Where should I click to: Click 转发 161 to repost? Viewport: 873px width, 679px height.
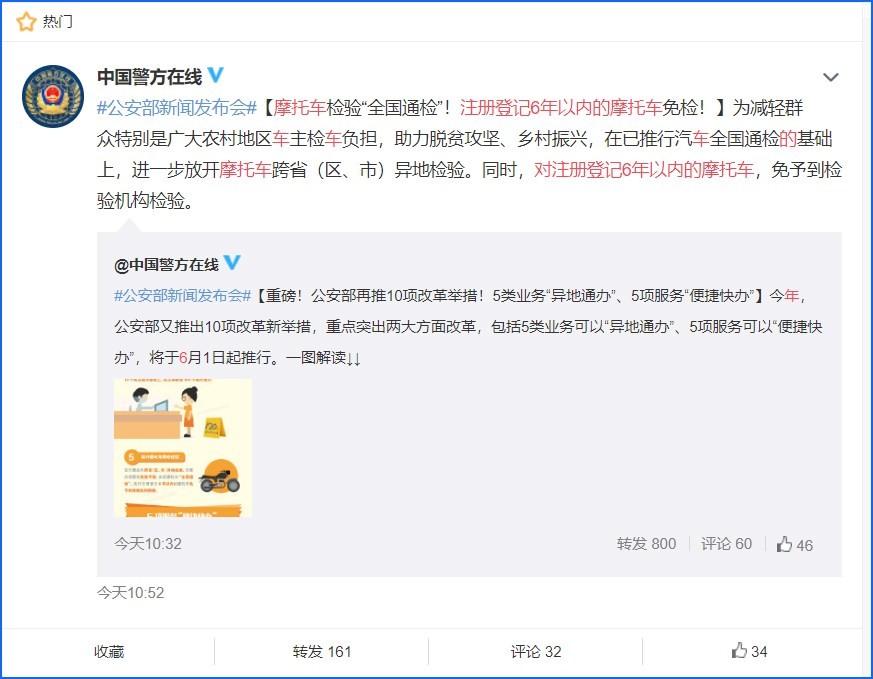[321, 651]
